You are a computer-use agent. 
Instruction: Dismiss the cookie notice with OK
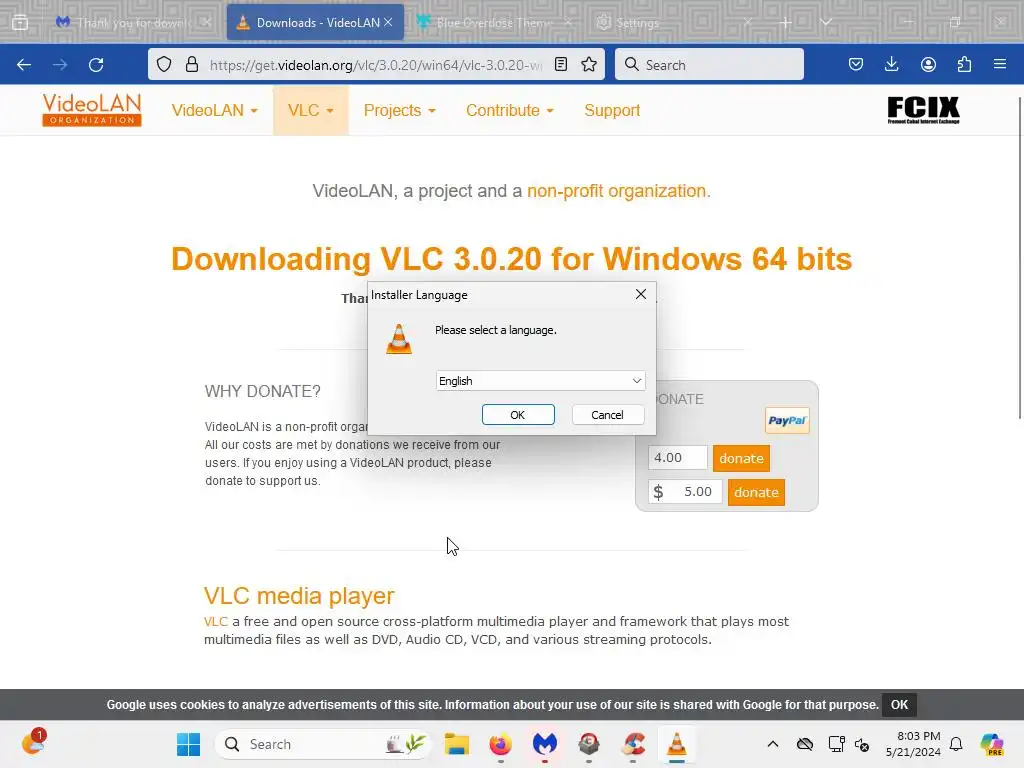coord(899,705)
